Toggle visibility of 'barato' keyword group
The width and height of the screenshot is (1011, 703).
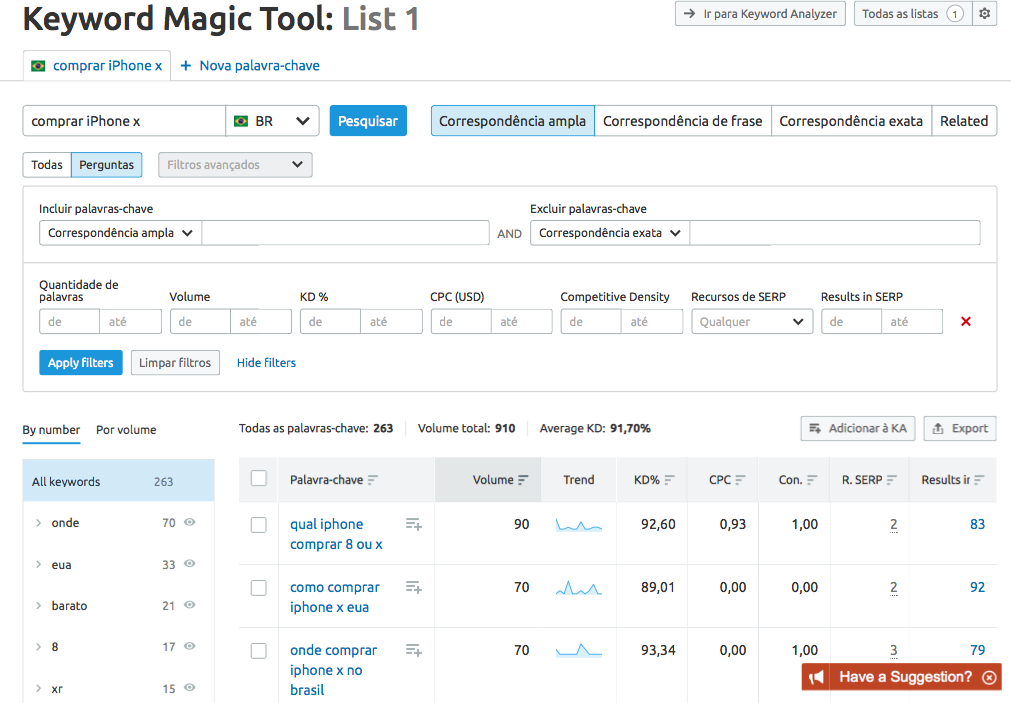190,605
